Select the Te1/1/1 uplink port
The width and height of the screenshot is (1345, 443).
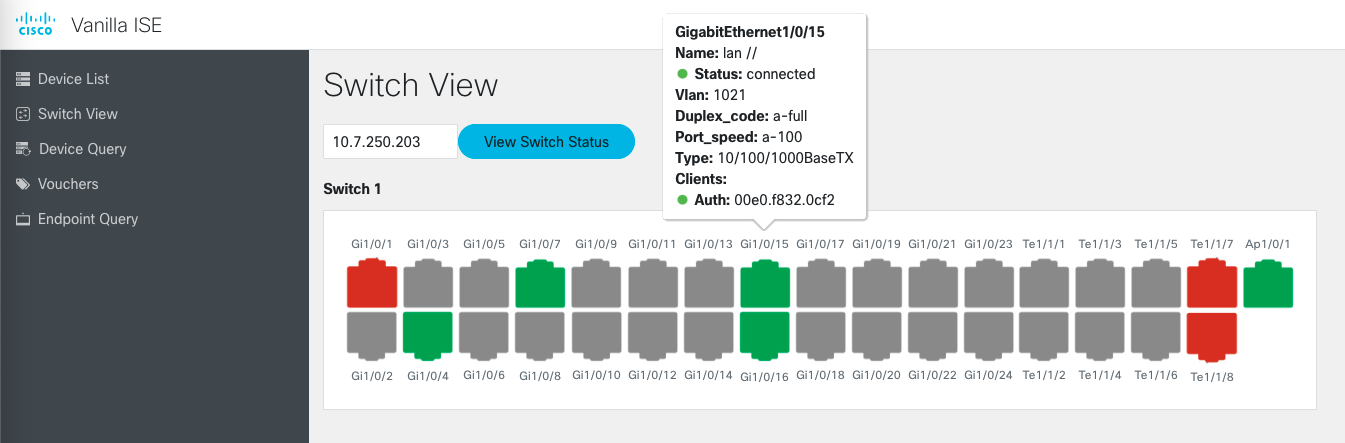[1045, 283]
